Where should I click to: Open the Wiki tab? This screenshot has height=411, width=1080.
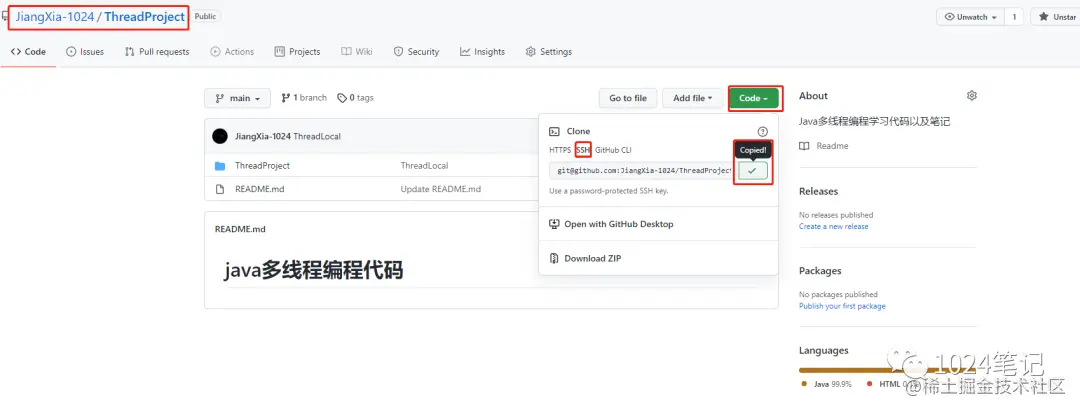pyautogui.click(x=357, y=52)
